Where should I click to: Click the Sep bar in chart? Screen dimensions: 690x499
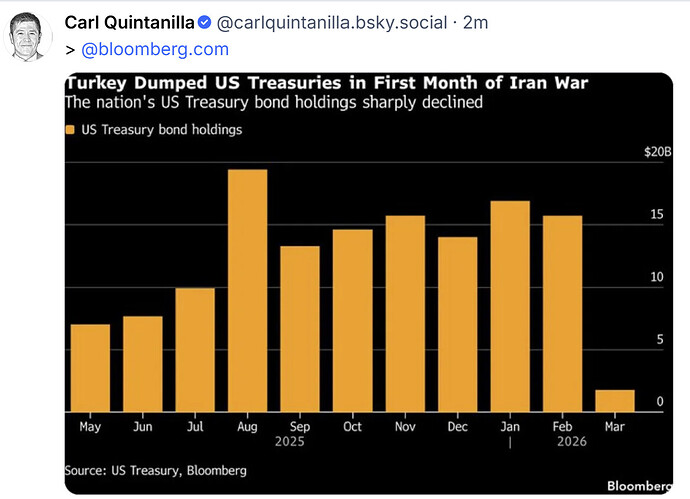[300, 329]
